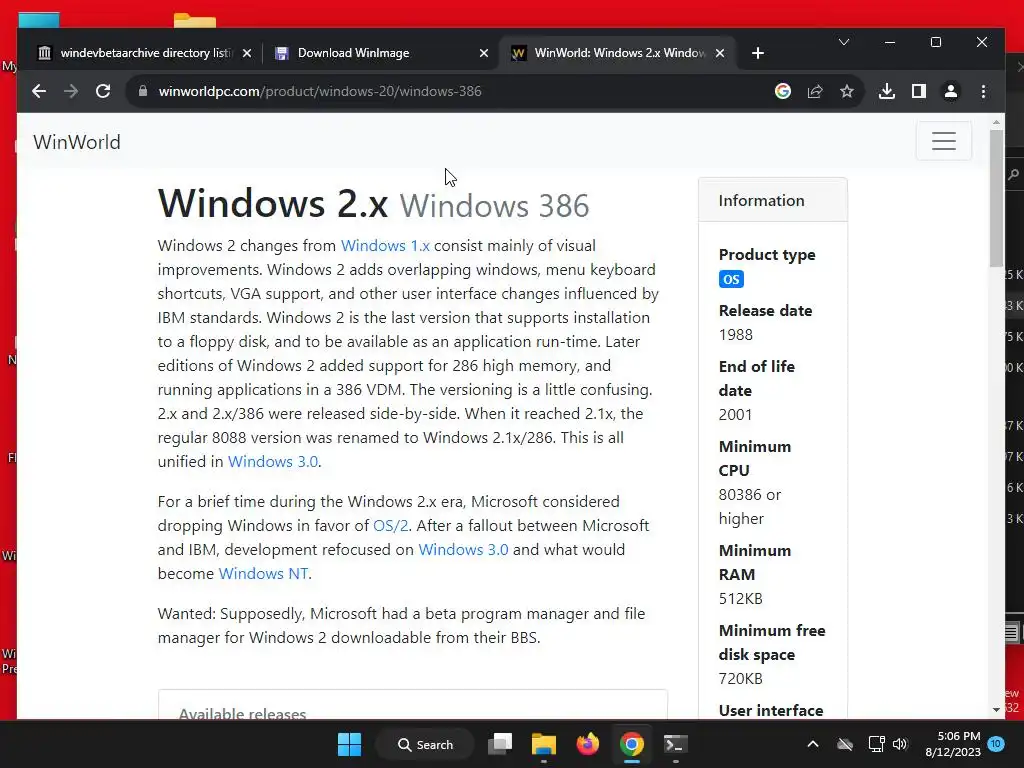Click scrollbar down arrow
The height and width of the screenshot is (768, 1024).
[x=996, y=710]
